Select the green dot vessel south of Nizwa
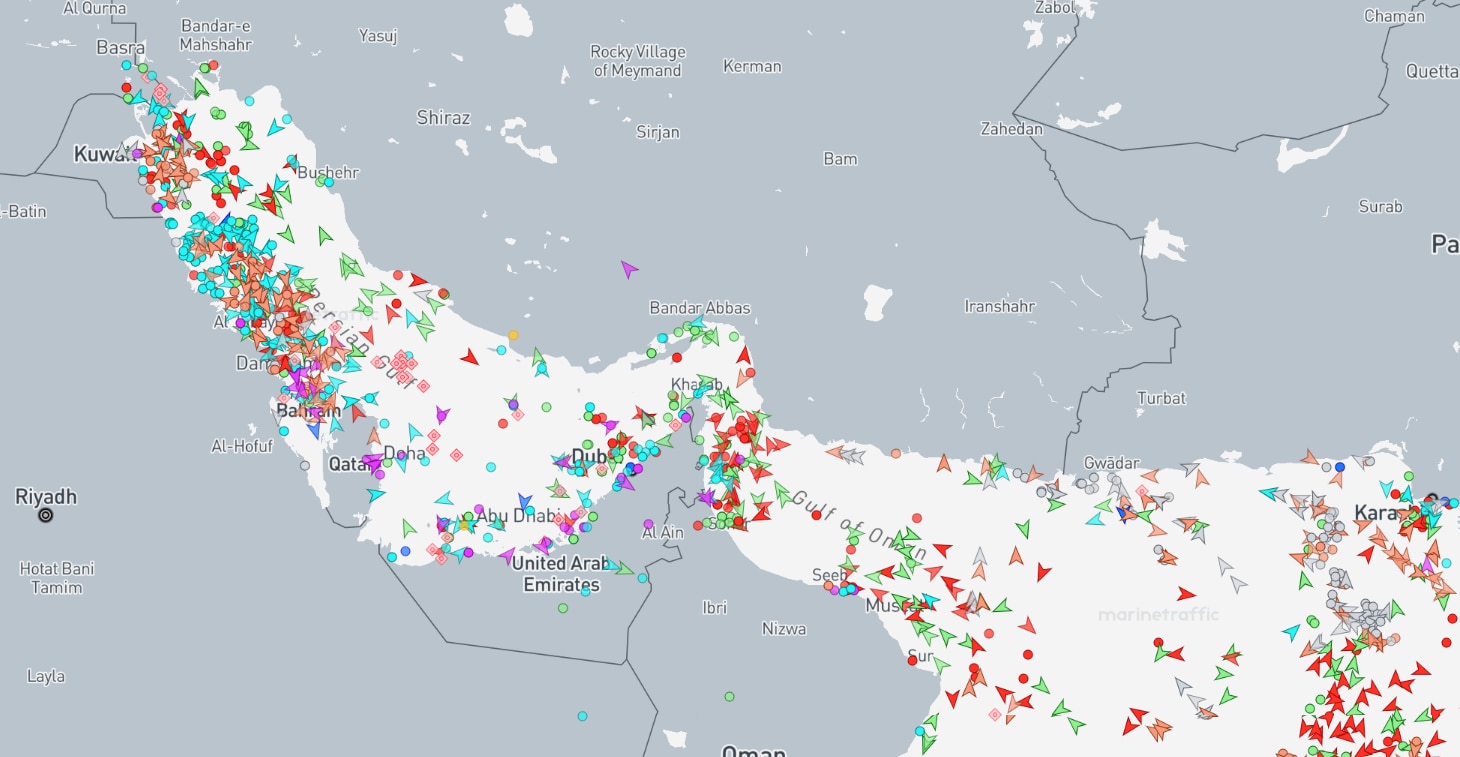Viewport: 1460px width, 757px height. point(730,696)
